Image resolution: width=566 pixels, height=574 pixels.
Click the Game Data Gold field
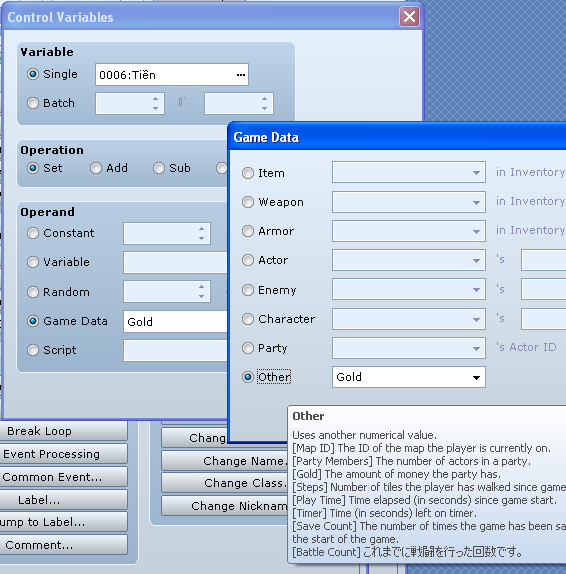tap(175, 322)
